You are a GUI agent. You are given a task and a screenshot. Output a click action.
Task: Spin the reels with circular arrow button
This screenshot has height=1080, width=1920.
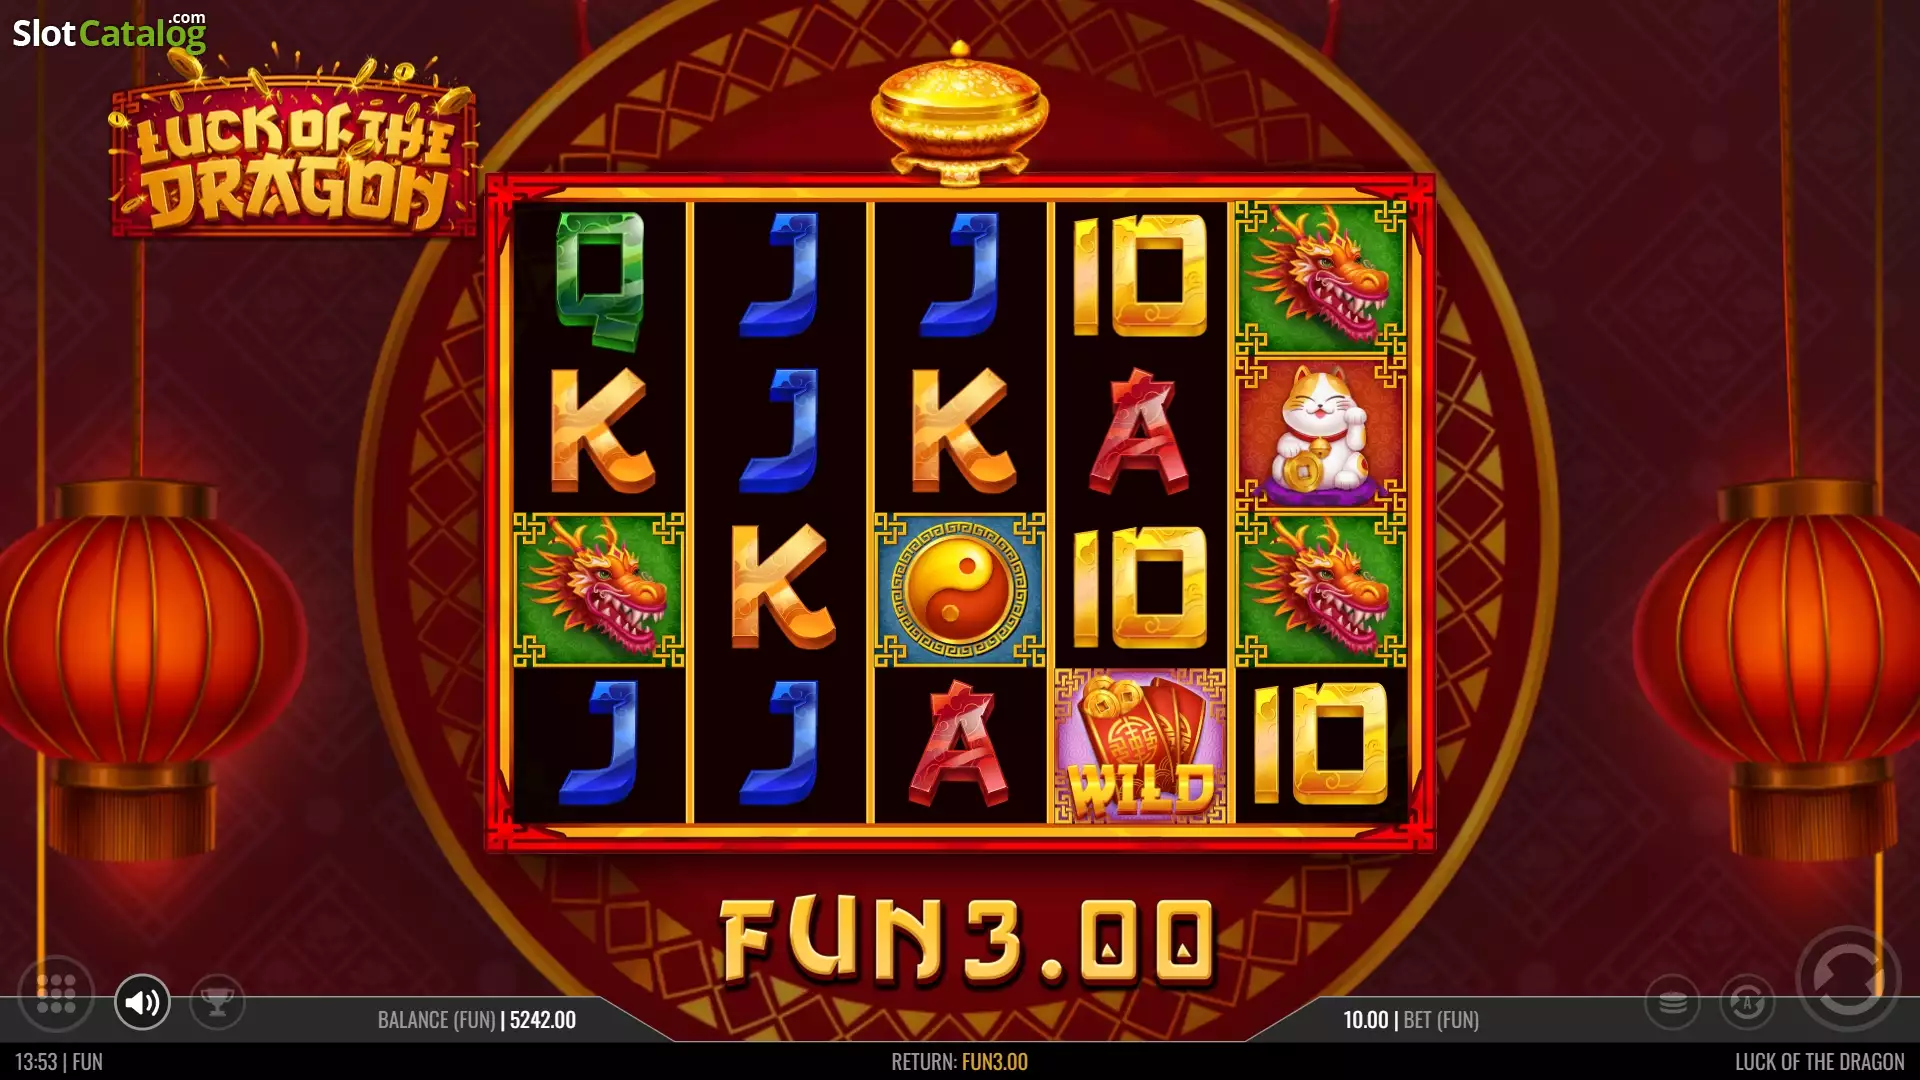point(1848,979)
